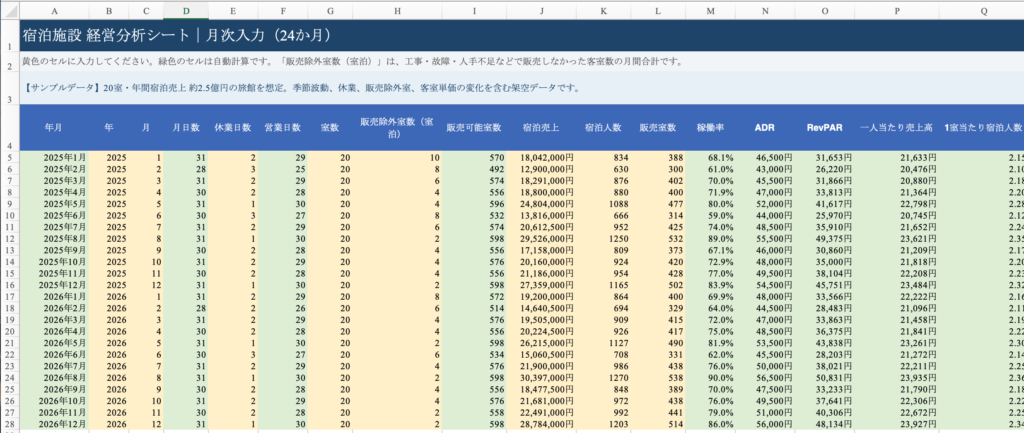Select column P header
This screenshot has height=433, width=1024.
pos(898,10)
